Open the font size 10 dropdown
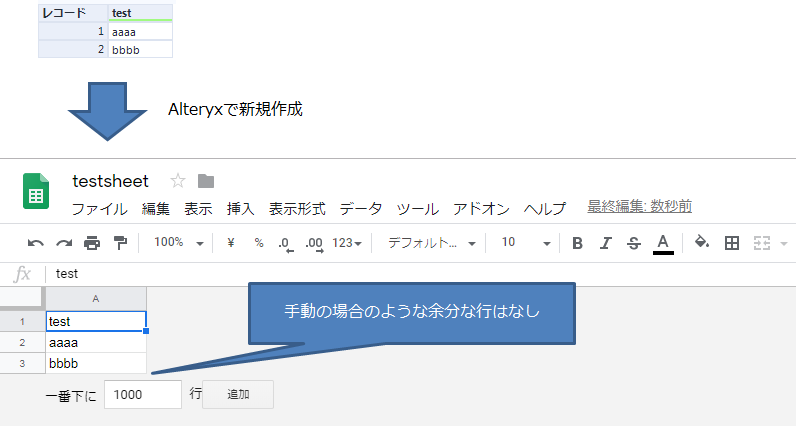 [526, 243]
